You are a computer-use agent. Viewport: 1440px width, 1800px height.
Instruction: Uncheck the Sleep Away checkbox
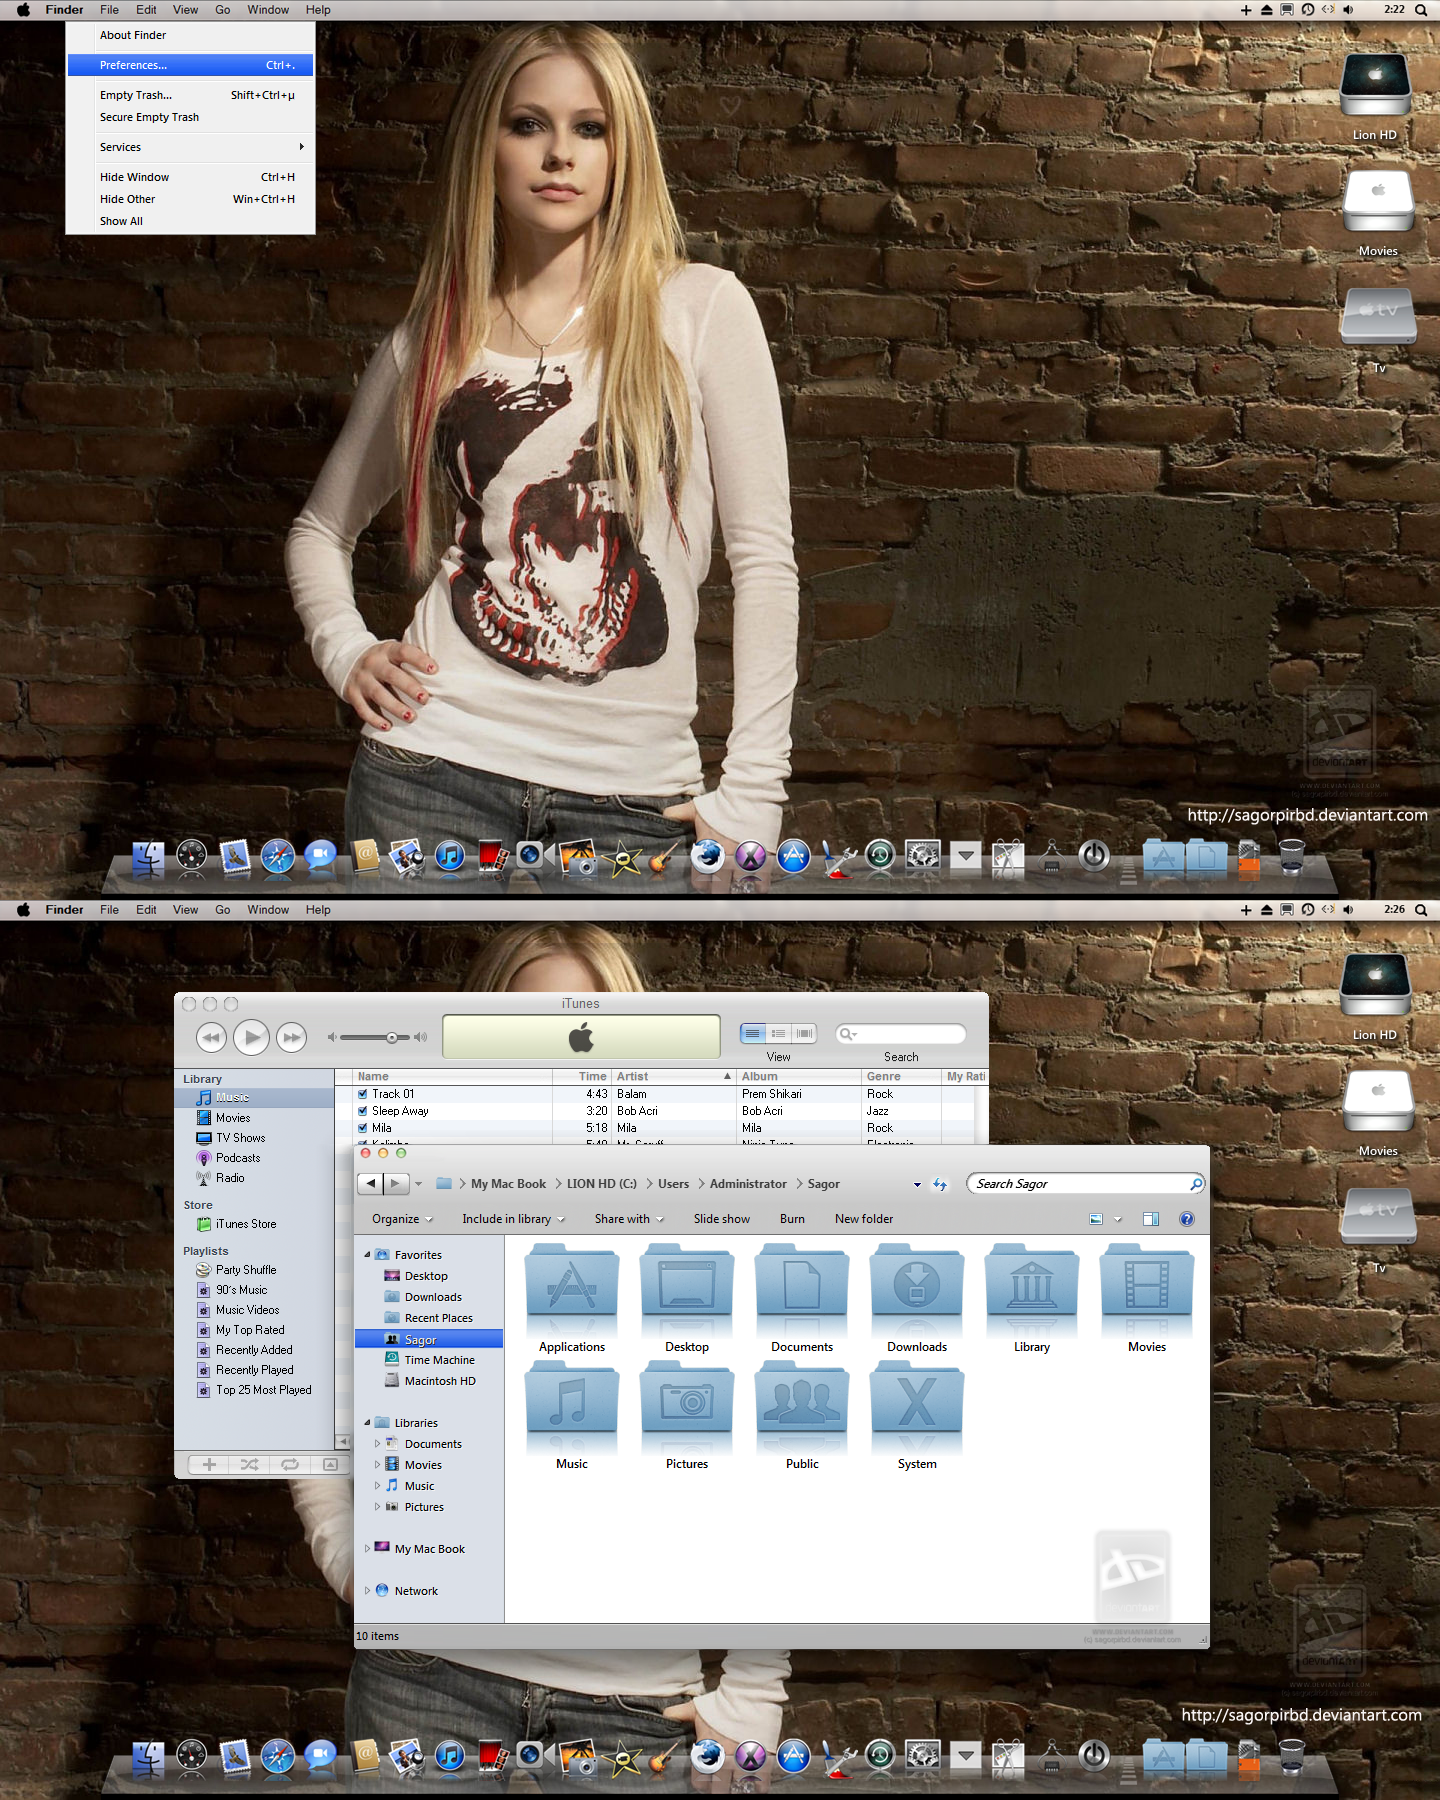coord(363,1111)
